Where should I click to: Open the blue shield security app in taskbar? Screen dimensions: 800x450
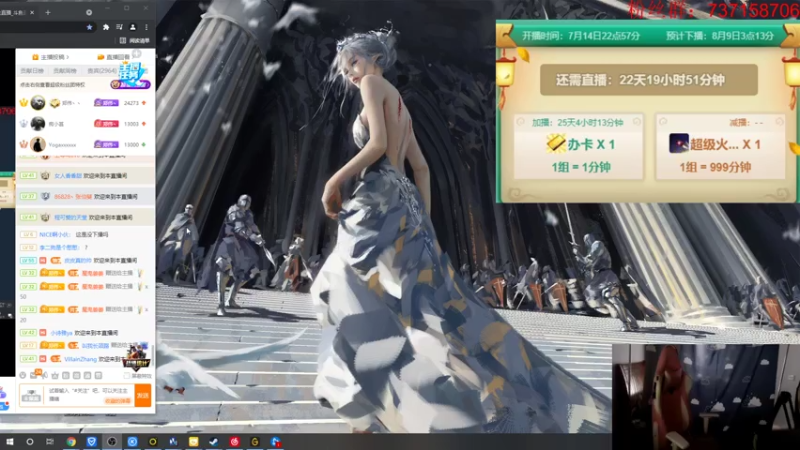(91, 441)
